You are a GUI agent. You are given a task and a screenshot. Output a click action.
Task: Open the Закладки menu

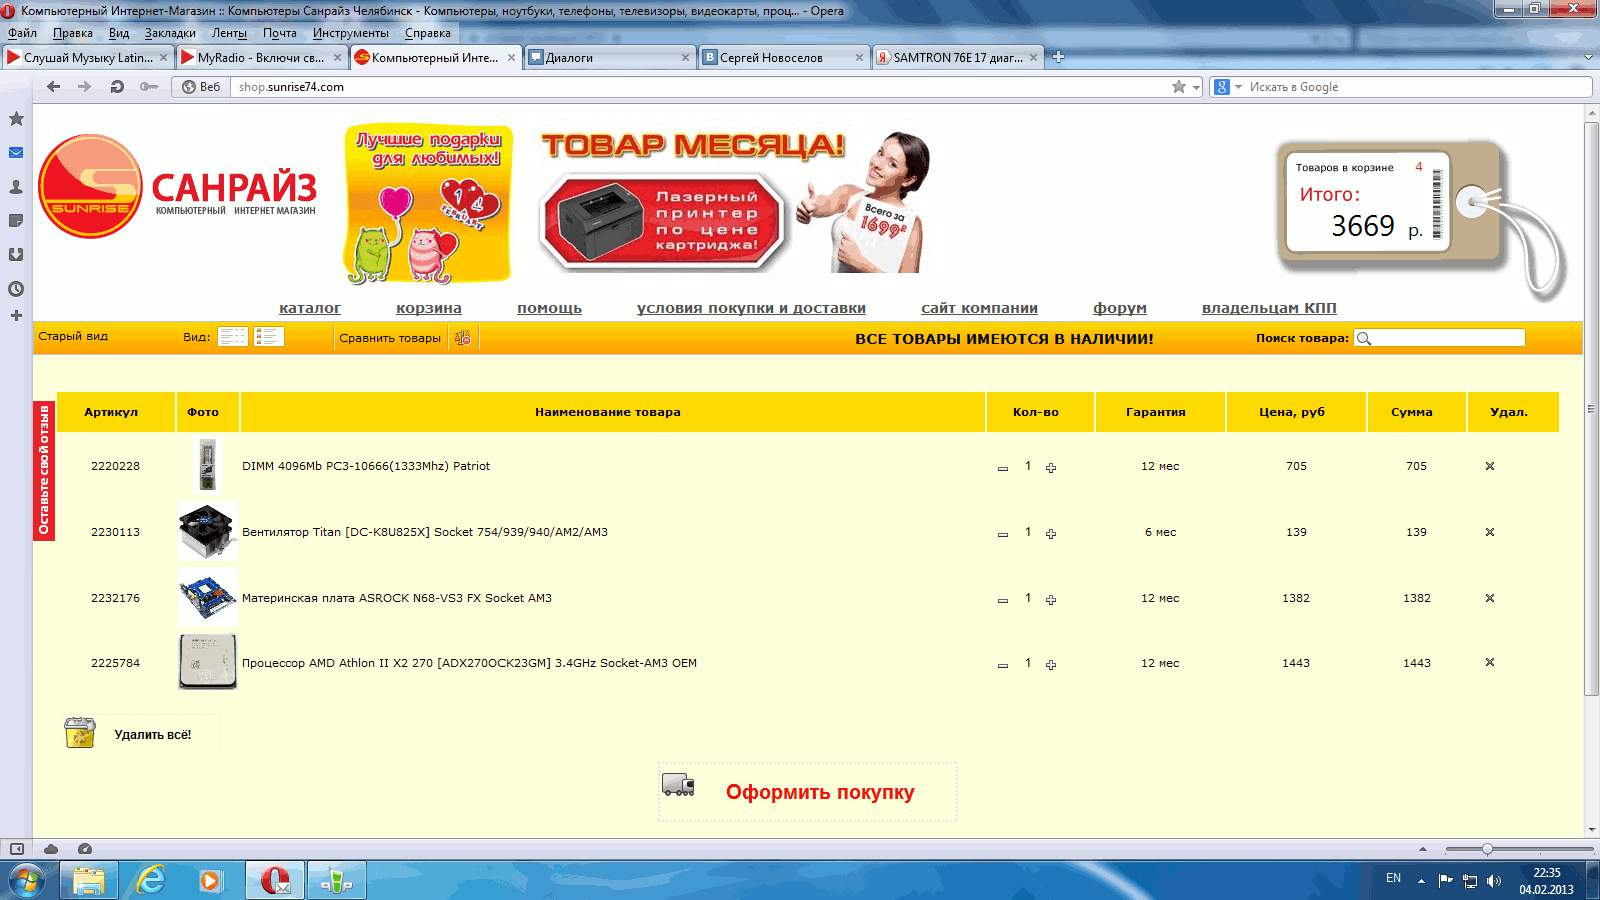(170, 33)
